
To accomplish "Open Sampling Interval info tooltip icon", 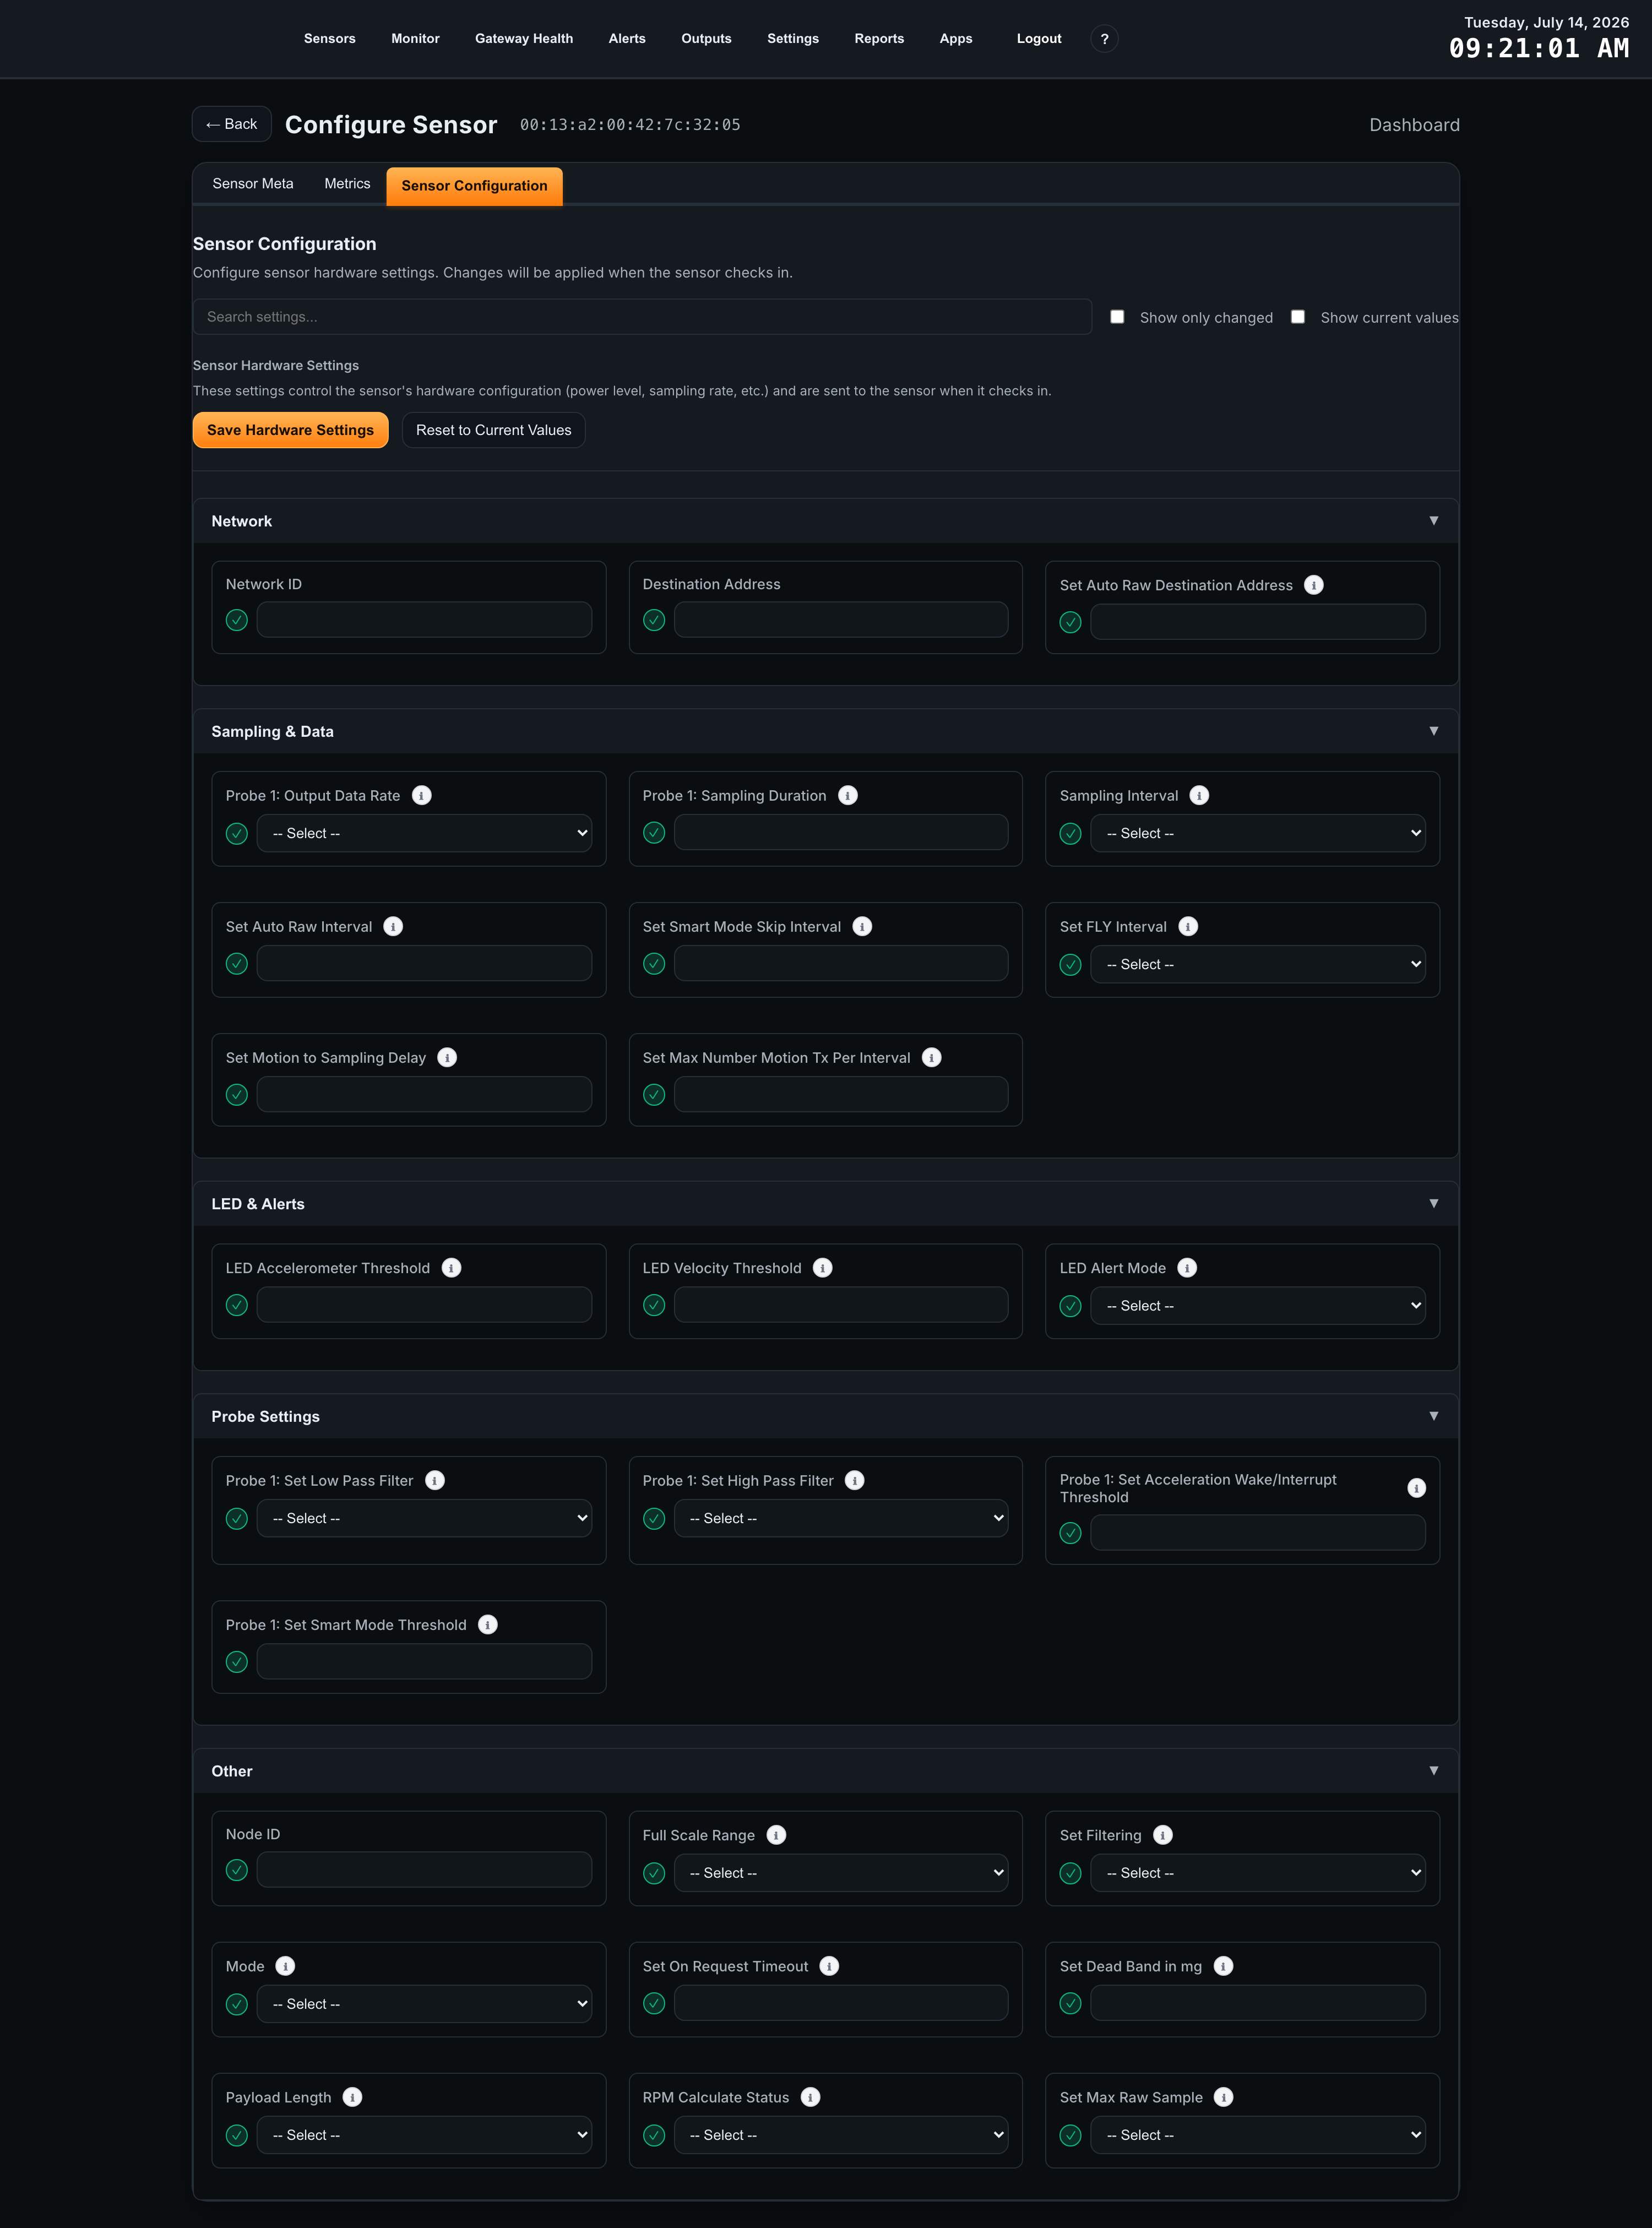I will click(x=1200, y=795).
